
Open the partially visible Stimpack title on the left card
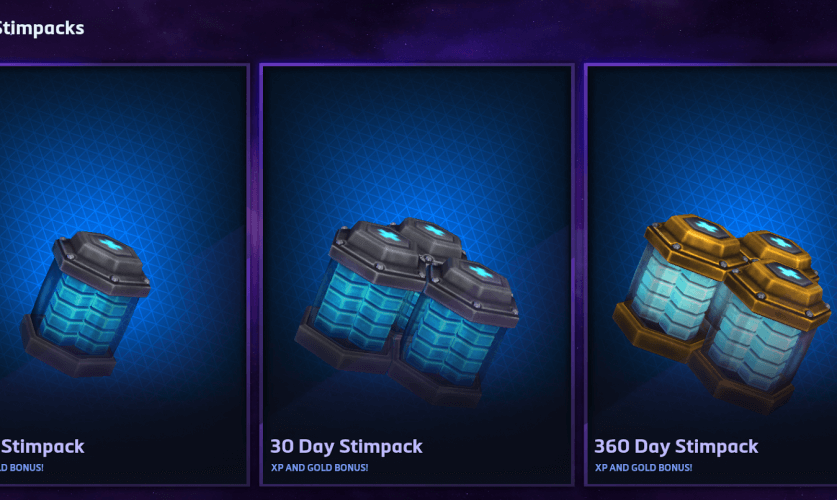coord(42,446)
